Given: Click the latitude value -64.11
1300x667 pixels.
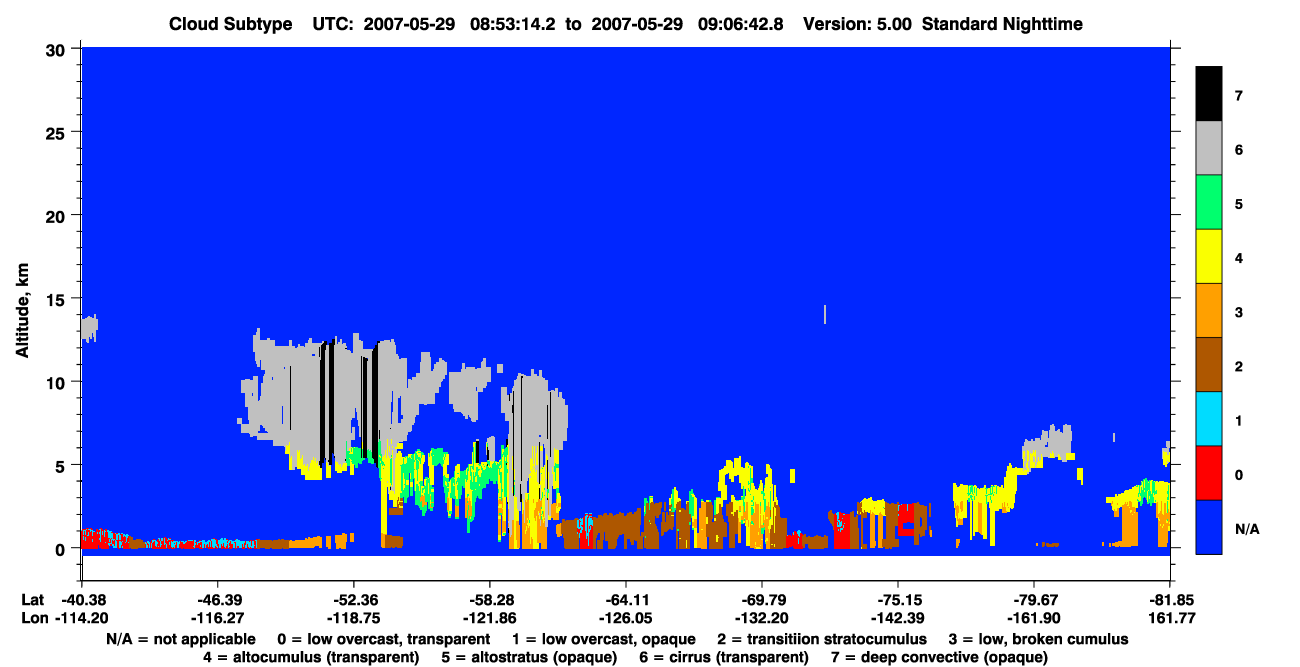Looking at the screenshot, I should (x=625, y=600).
